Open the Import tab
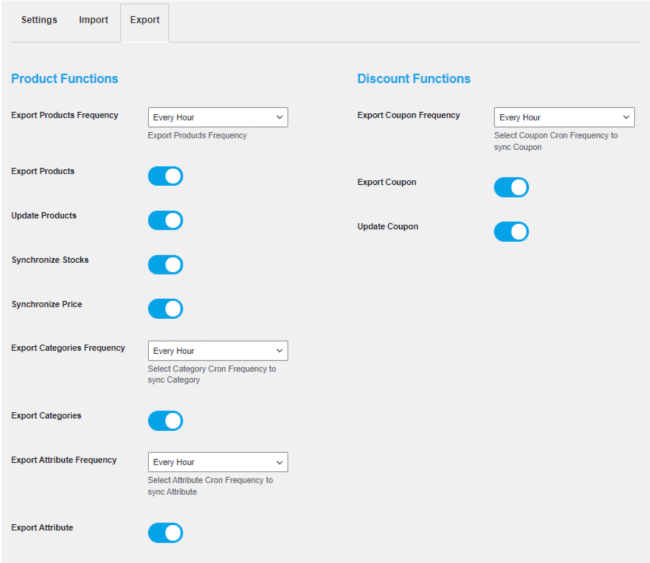This screenshot has height=563, width=650. (94, 20)
